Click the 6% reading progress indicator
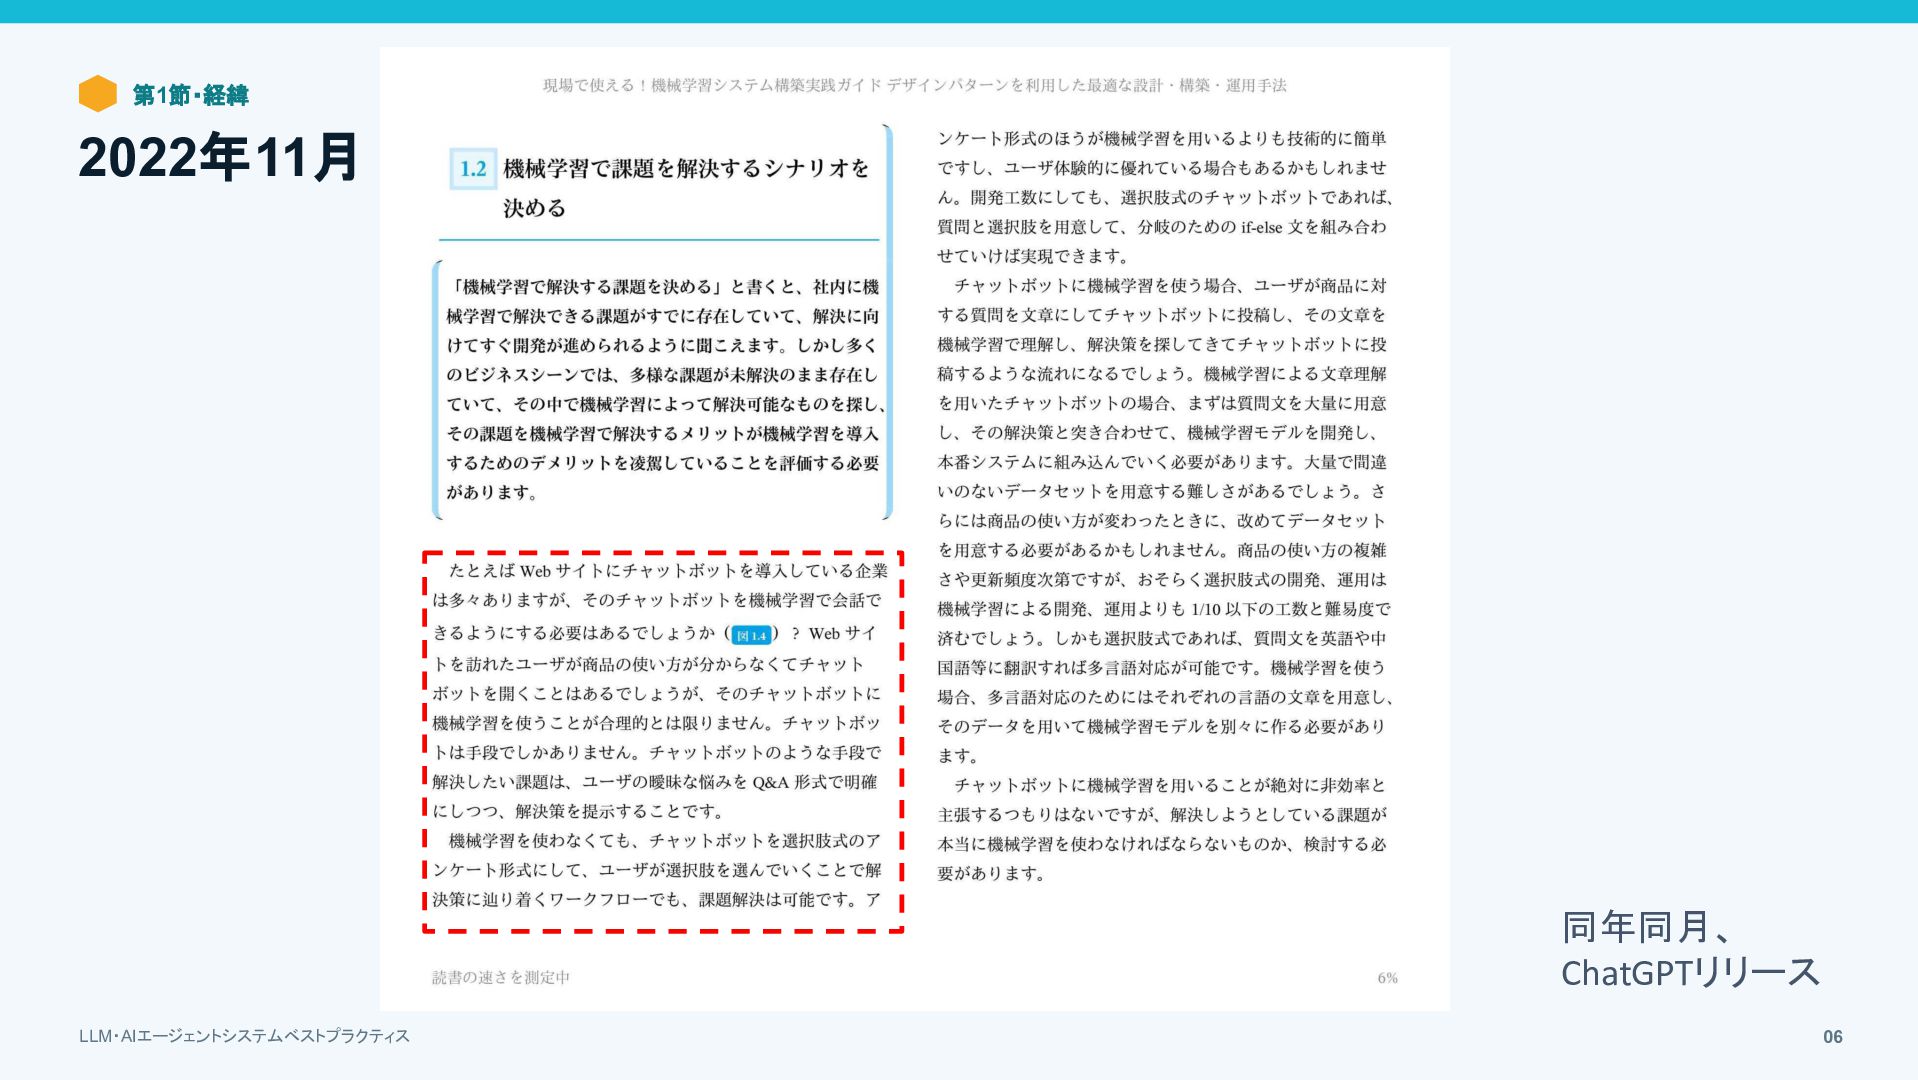This screenshot has width=1918, height=1080. pos(1387,978)
